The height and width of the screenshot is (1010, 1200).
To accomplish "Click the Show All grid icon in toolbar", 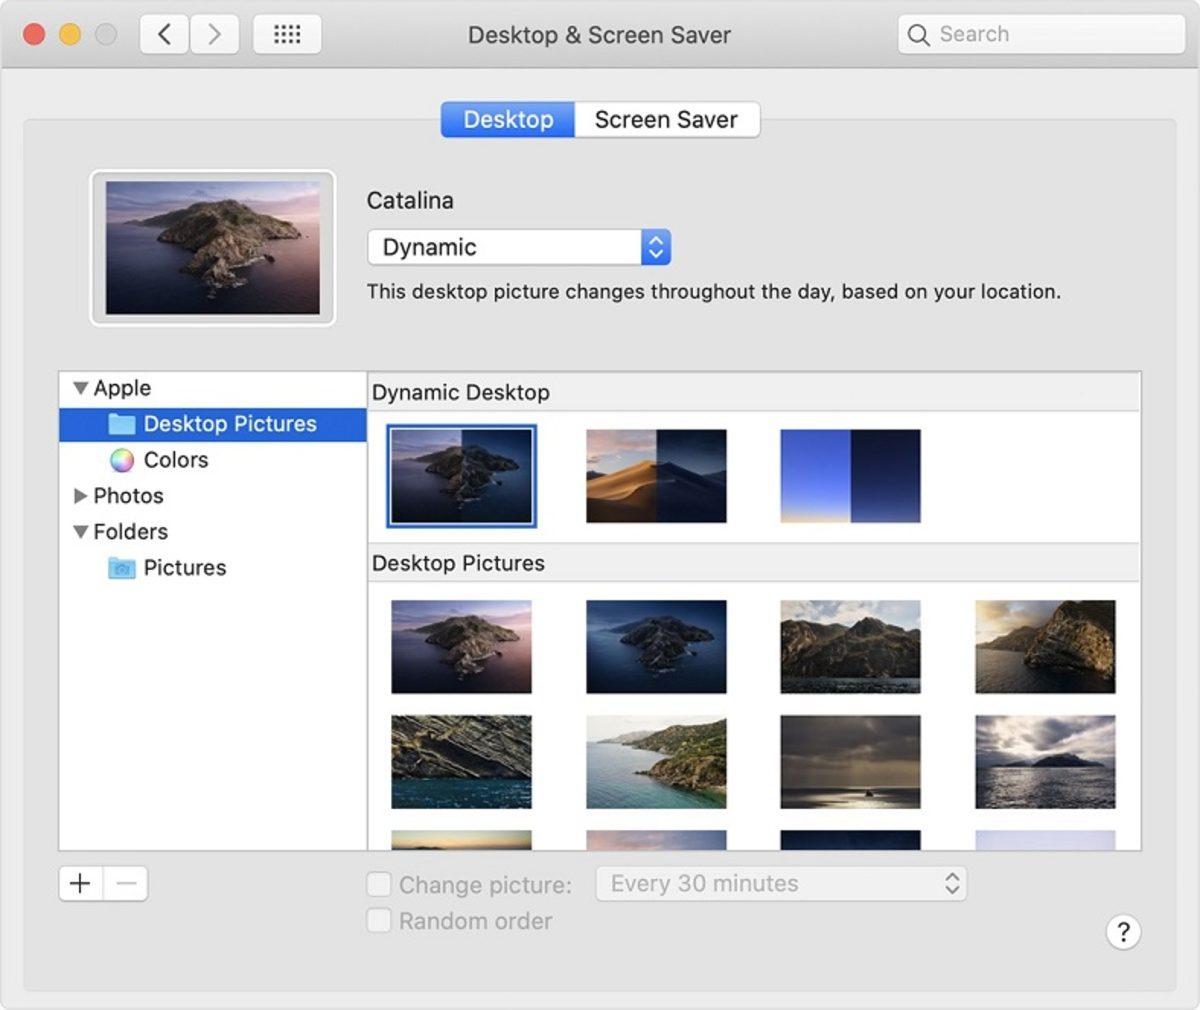I will point(287,33).
